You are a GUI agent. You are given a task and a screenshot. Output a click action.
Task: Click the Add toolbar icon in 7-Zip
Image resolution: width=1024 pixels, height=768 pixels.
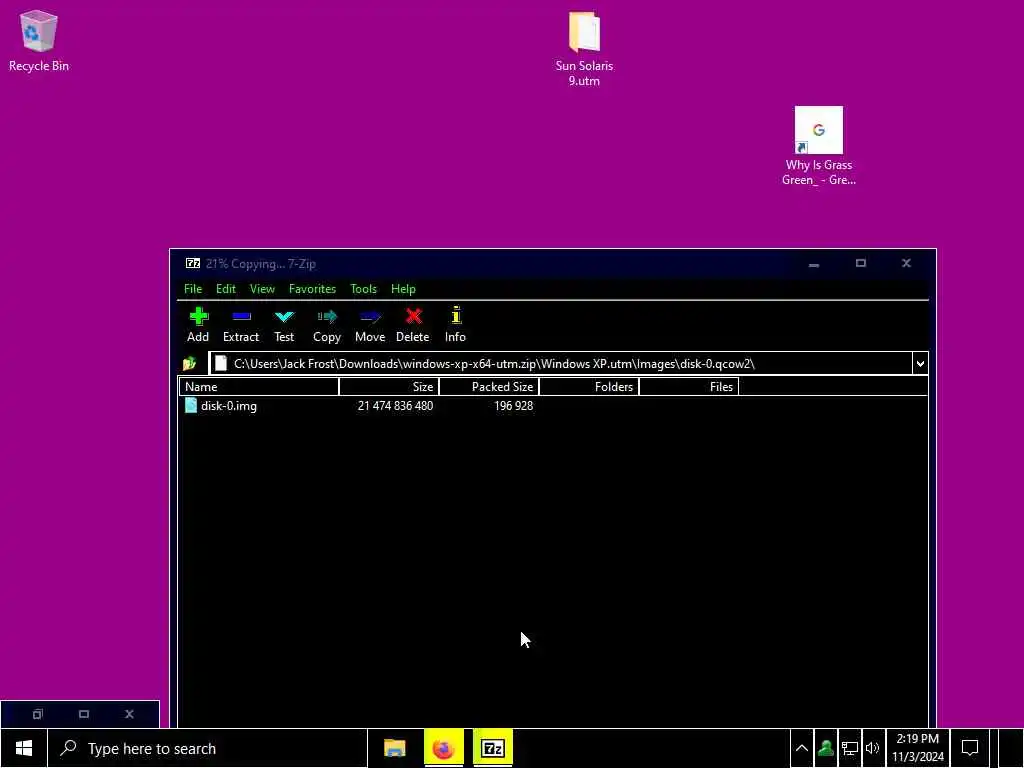[199, 317]
